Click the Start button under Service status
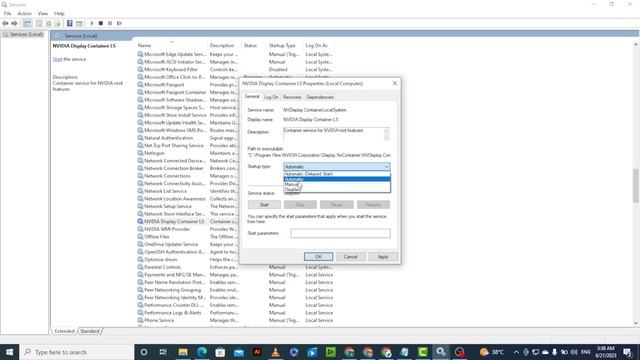640x360 pixels. 264,204
